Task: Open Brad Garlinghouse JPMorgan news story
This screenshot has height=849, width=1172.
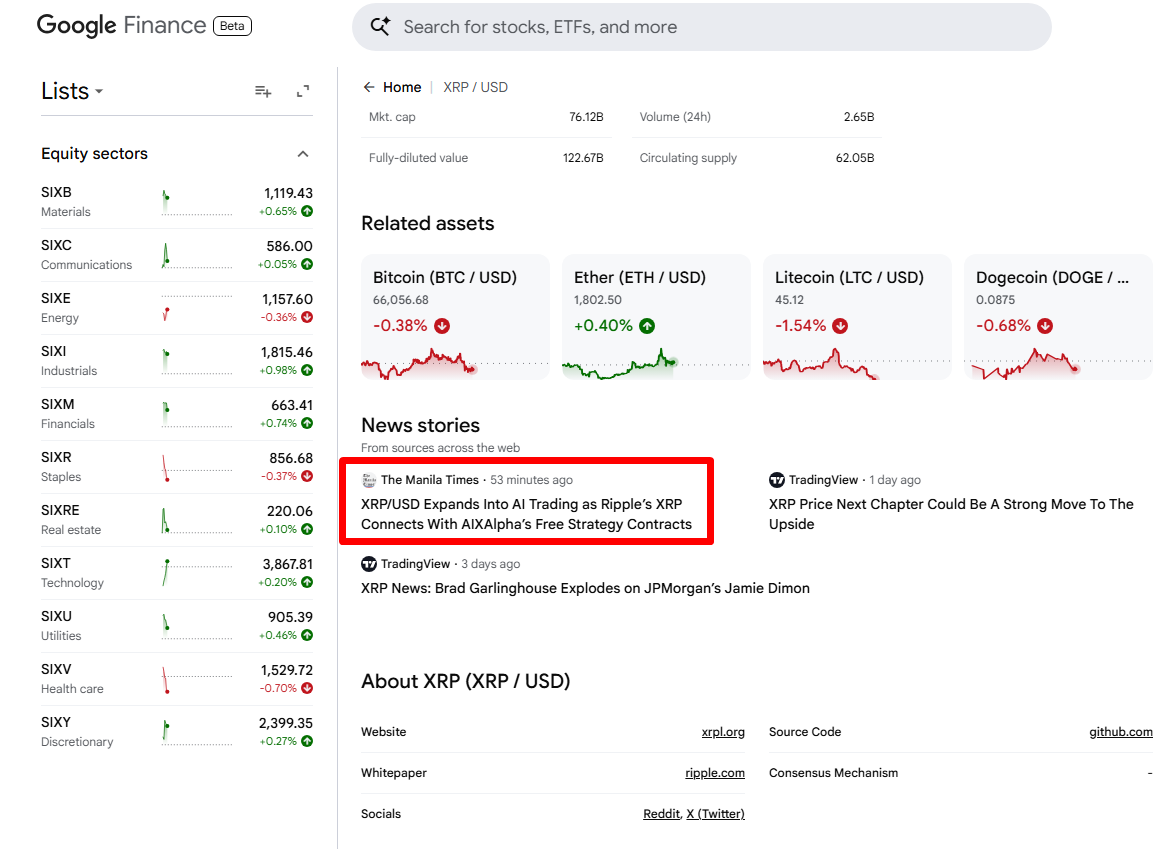Action: (x=585, y=588)
